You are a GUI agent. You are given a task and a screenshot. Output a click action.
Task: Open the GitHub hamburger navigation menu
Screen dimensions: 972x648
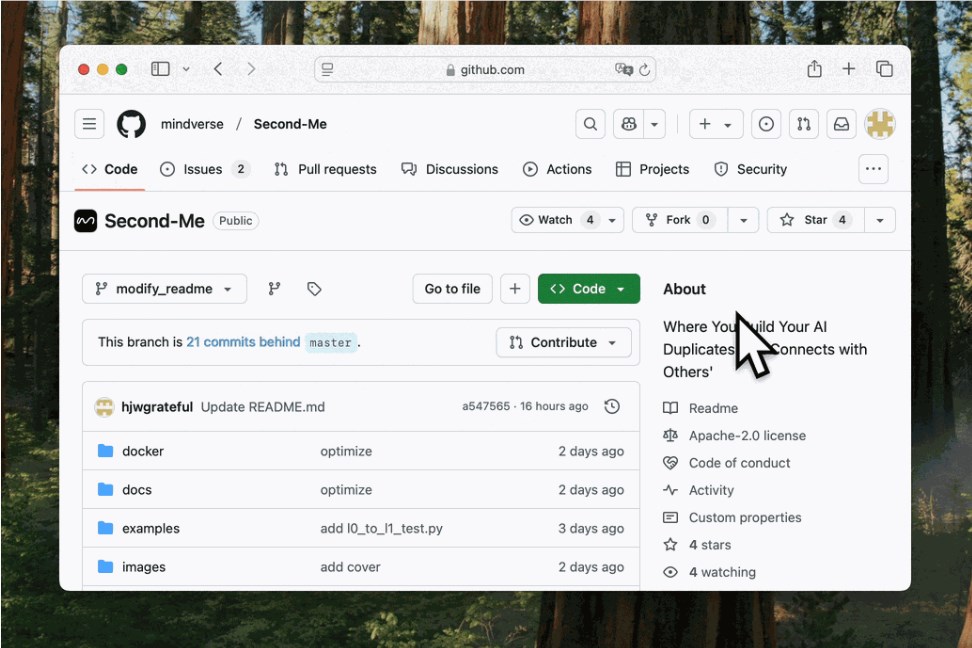coord(89,124)
